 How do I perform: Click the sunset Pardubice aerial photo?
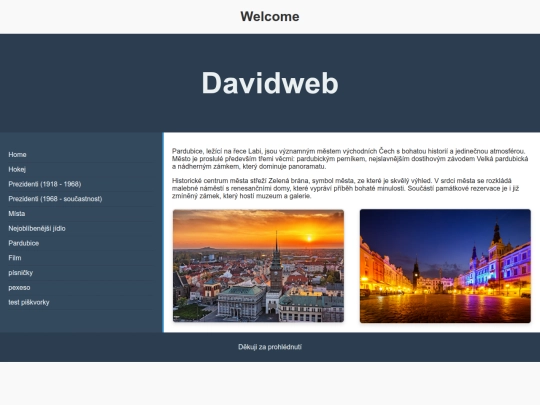coord(258,266)
